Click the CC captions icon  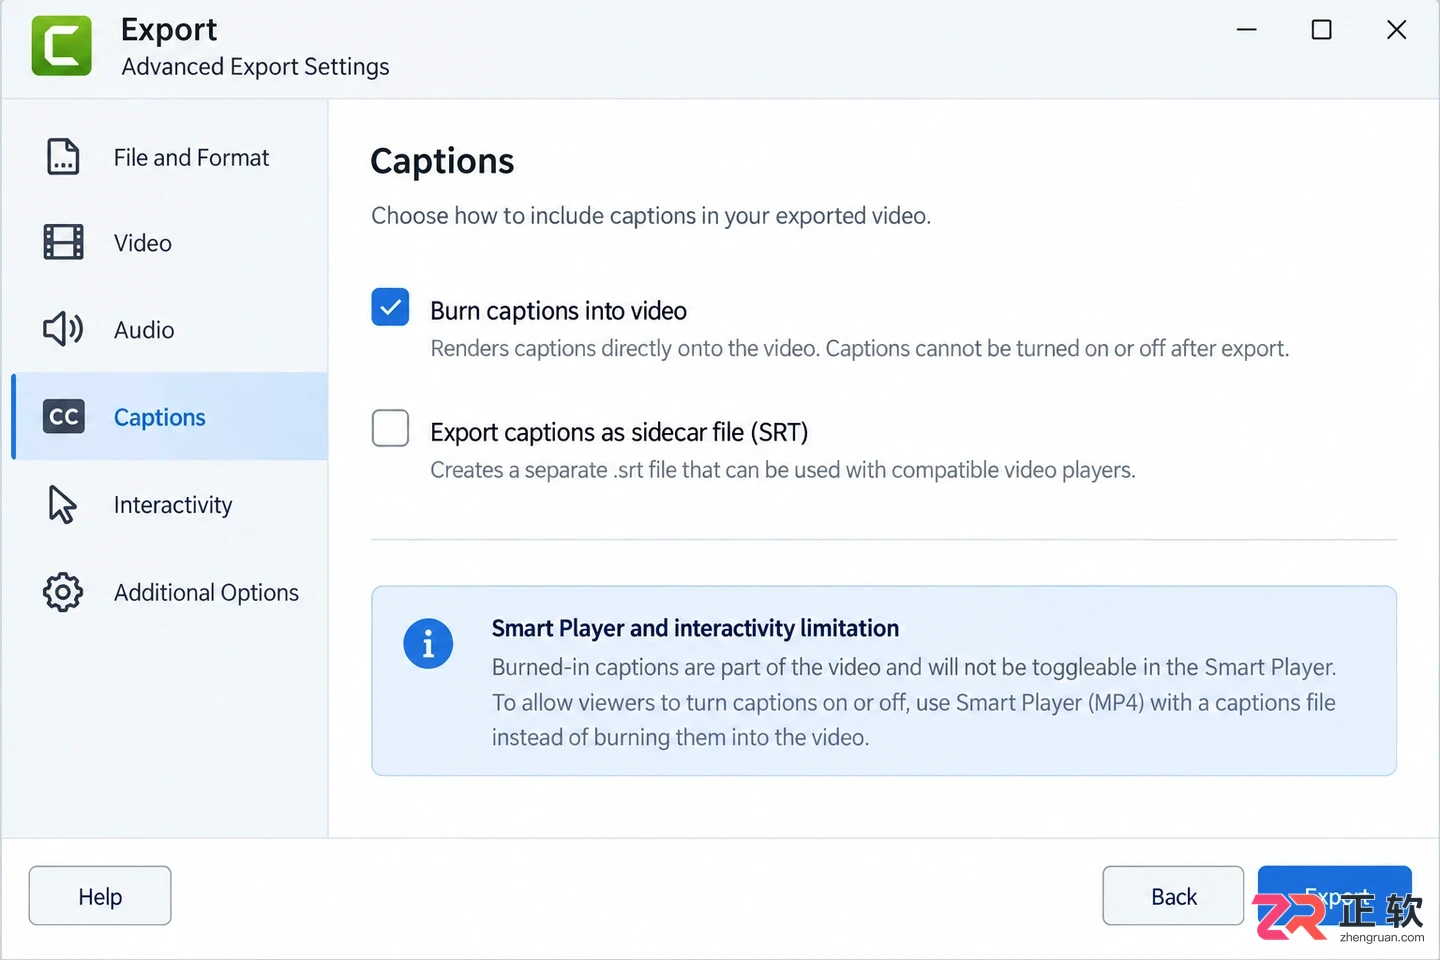[64, 417]
